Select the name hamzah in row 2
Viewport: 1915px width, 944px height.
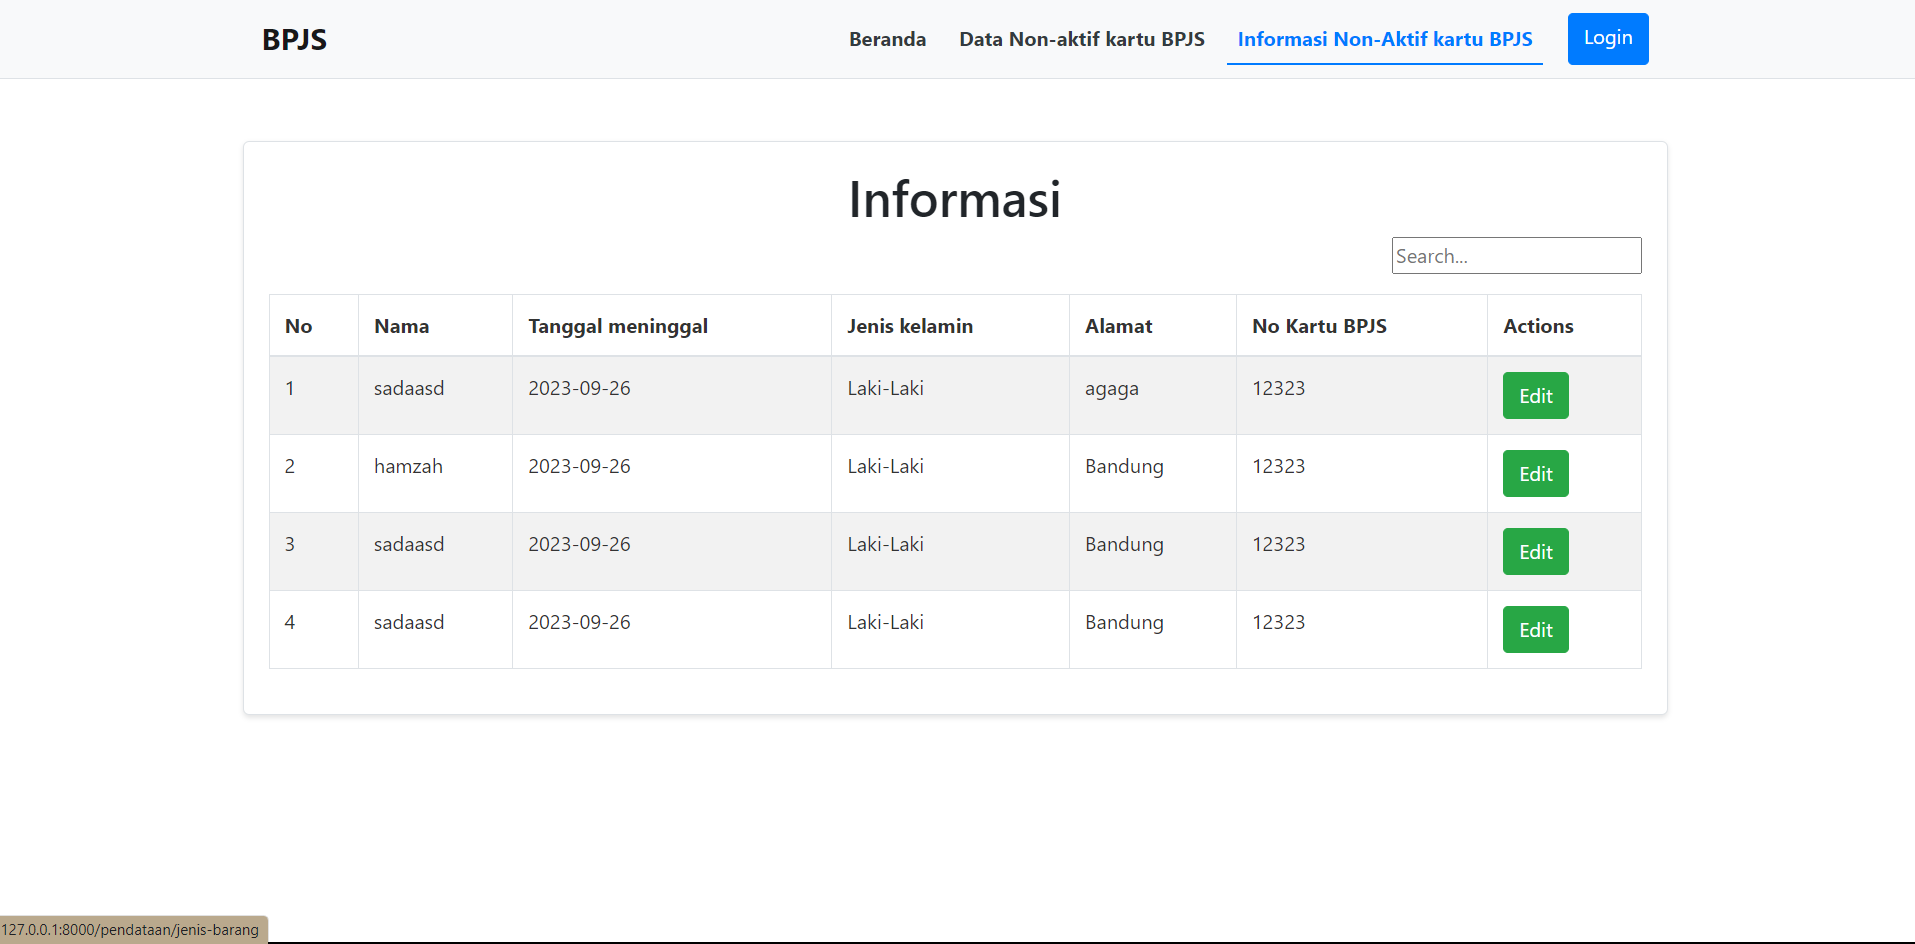(x=408, y=466)
